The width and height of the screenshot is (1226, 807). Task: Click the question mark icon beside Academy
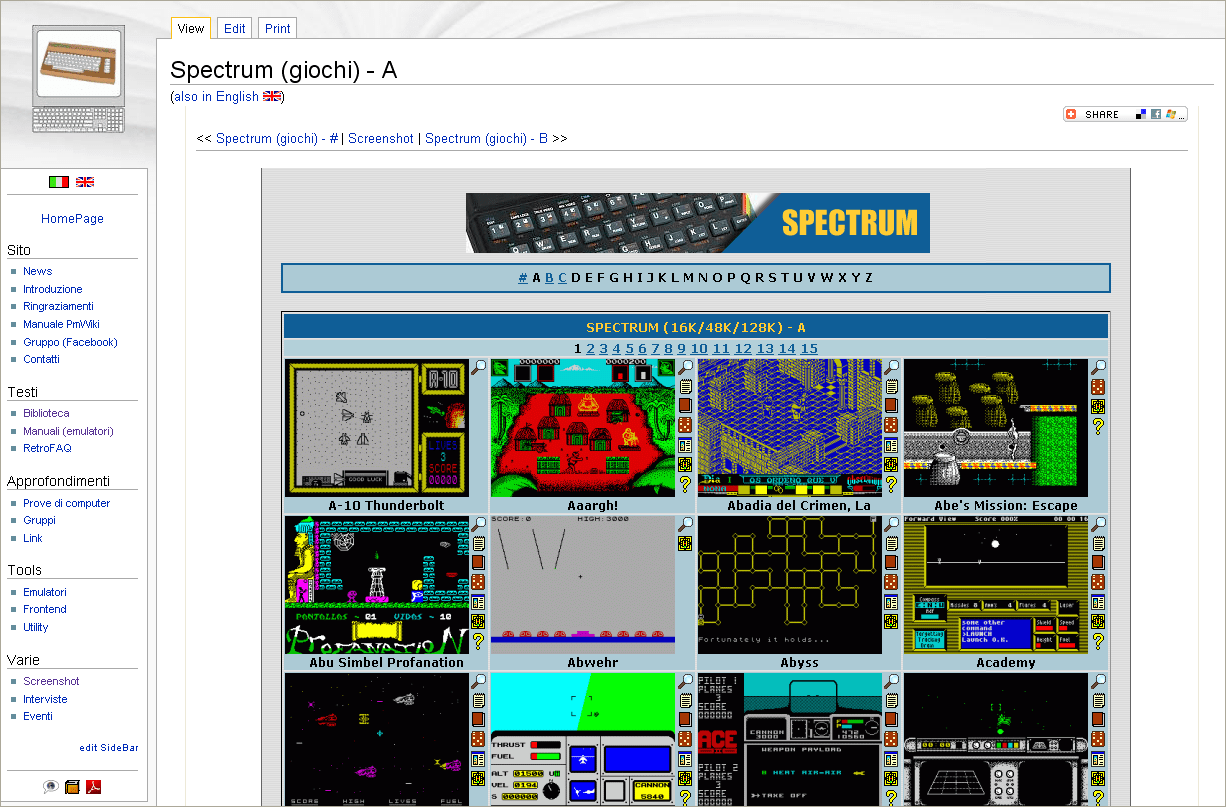point(1098,641)
